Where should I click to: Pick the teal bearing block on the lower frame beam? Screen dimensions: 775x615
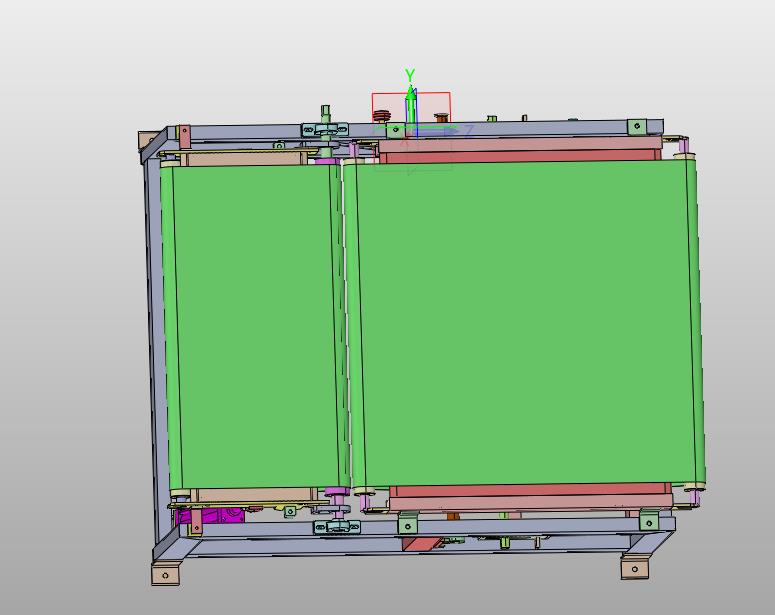(337, 527)
